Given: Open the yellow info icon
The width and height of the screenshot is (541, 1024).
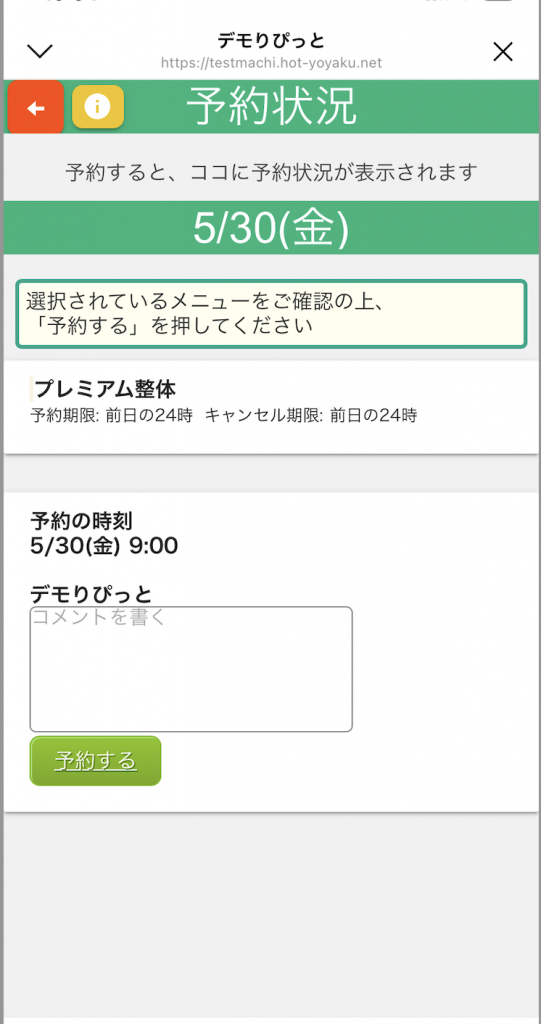Looking at the screenshot, I should pyautogui.click(x=98, y=106).
